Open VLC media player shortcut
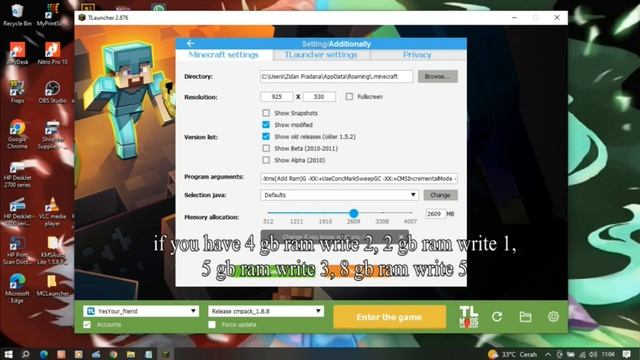 tap(52, 212)
